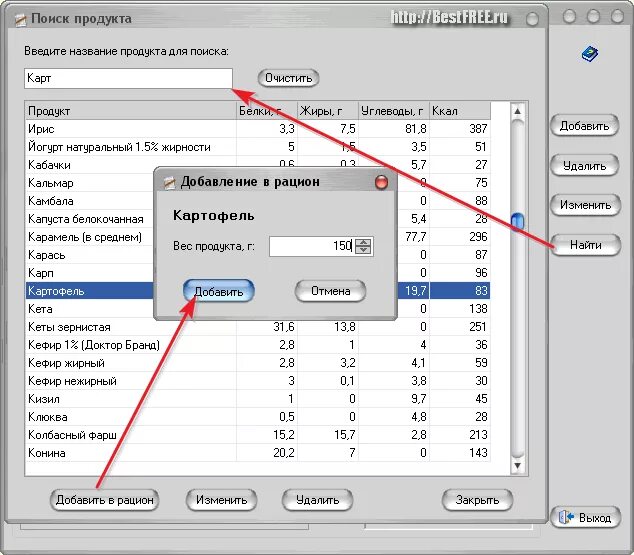Viewport: 634px width, 555px height.
Task: Select Кефир 1% (Доктор Бранд) row
Action: [258, 345]
